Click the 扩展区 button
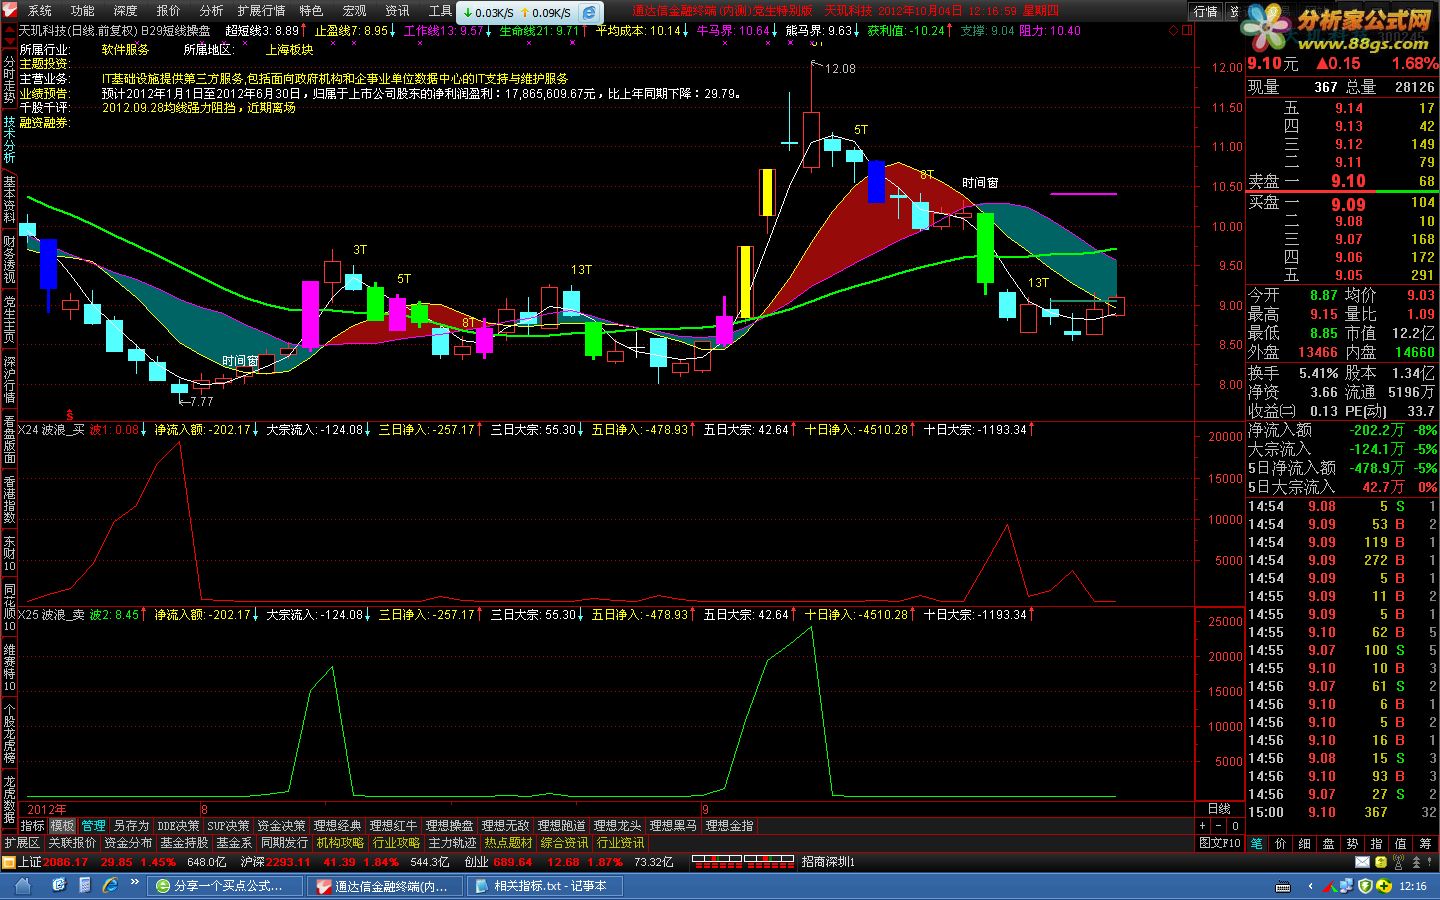 pos(22,843)
